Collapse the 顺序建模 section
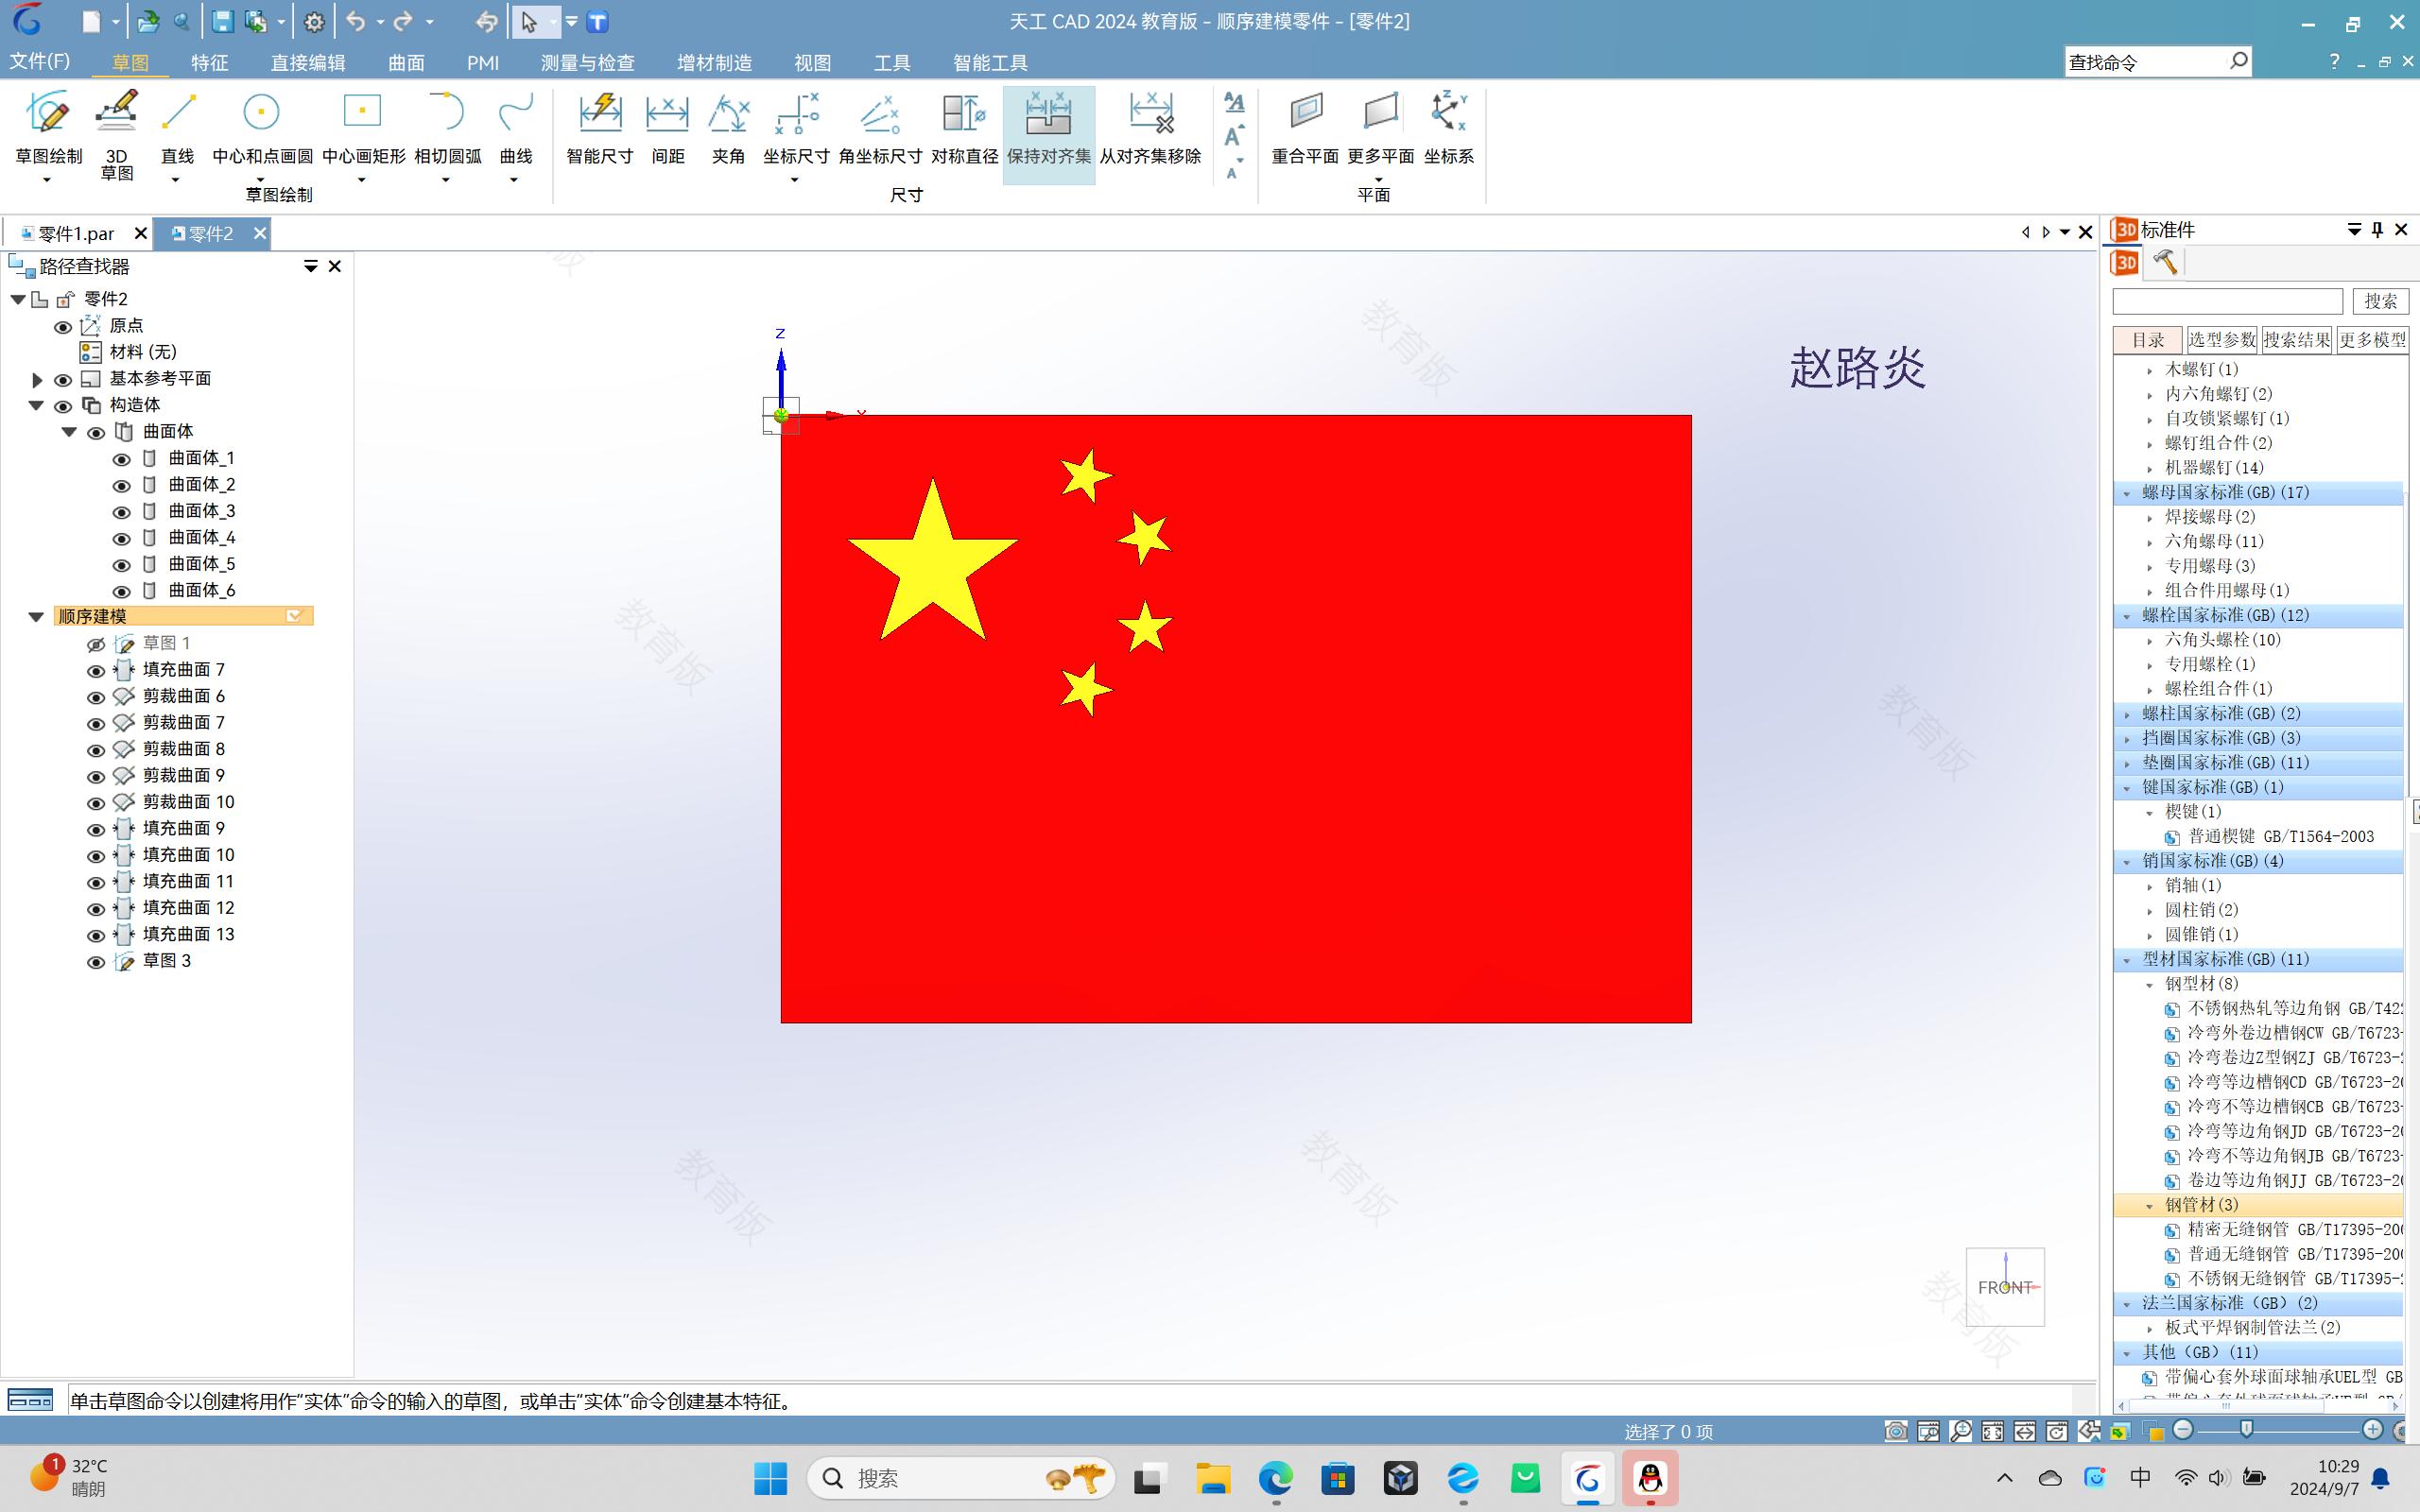The image size is (2420, 1512). point(37,617)
